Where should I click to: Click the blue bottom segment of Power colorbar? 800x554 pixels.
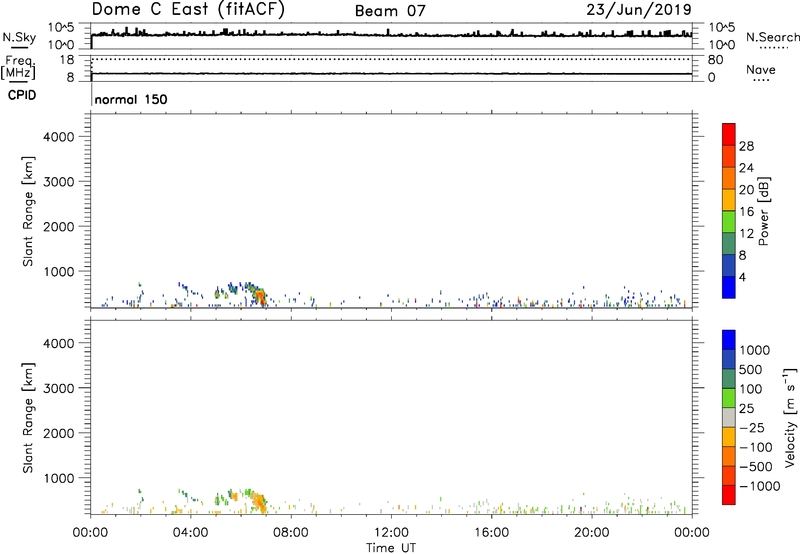(x=729, y=287)
